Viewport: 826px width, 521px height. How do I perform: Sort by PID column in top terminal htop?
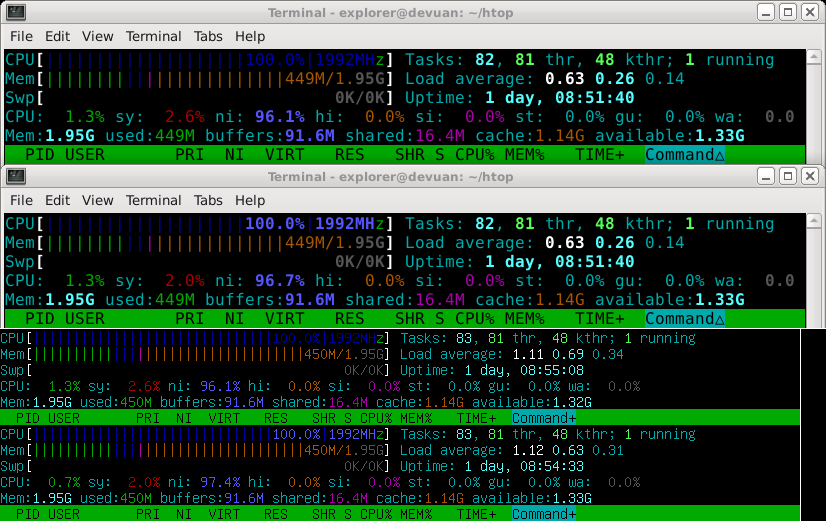coord(40,155)
